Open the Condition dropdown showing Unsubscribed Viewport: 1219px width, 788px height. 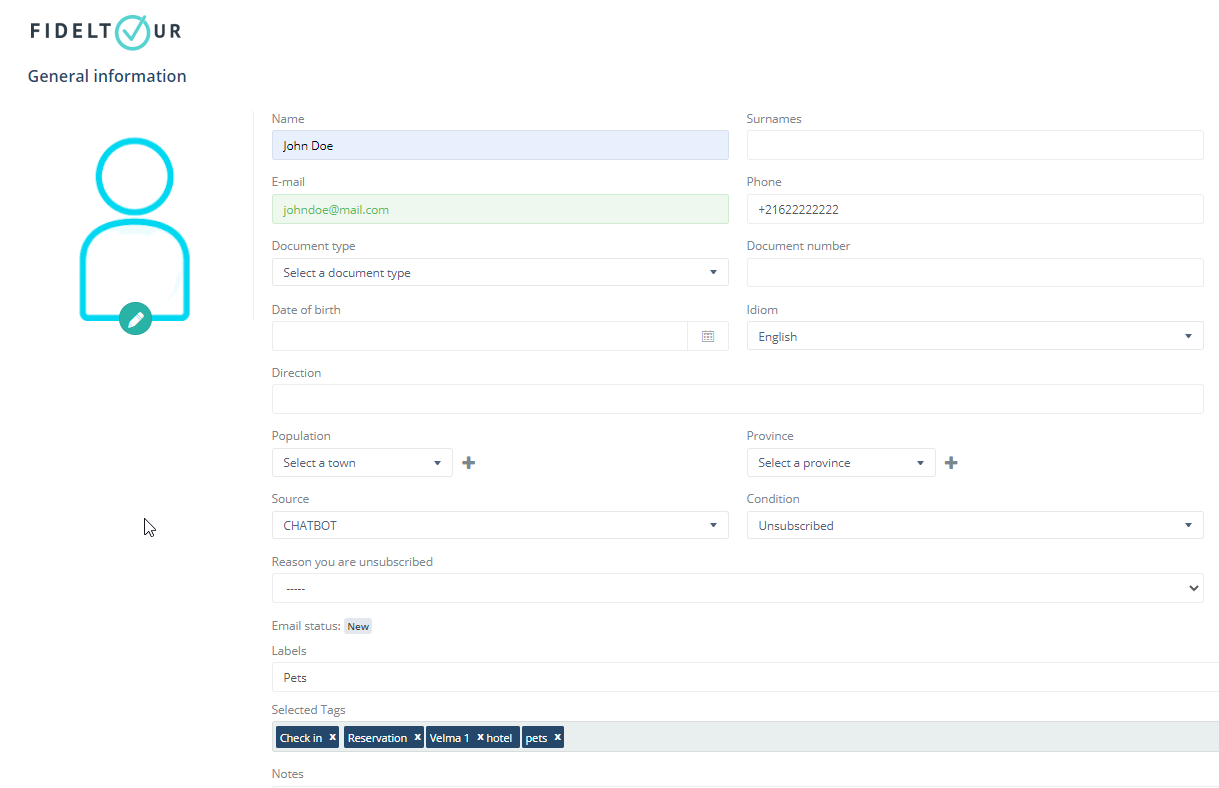[x=974, y=526]
